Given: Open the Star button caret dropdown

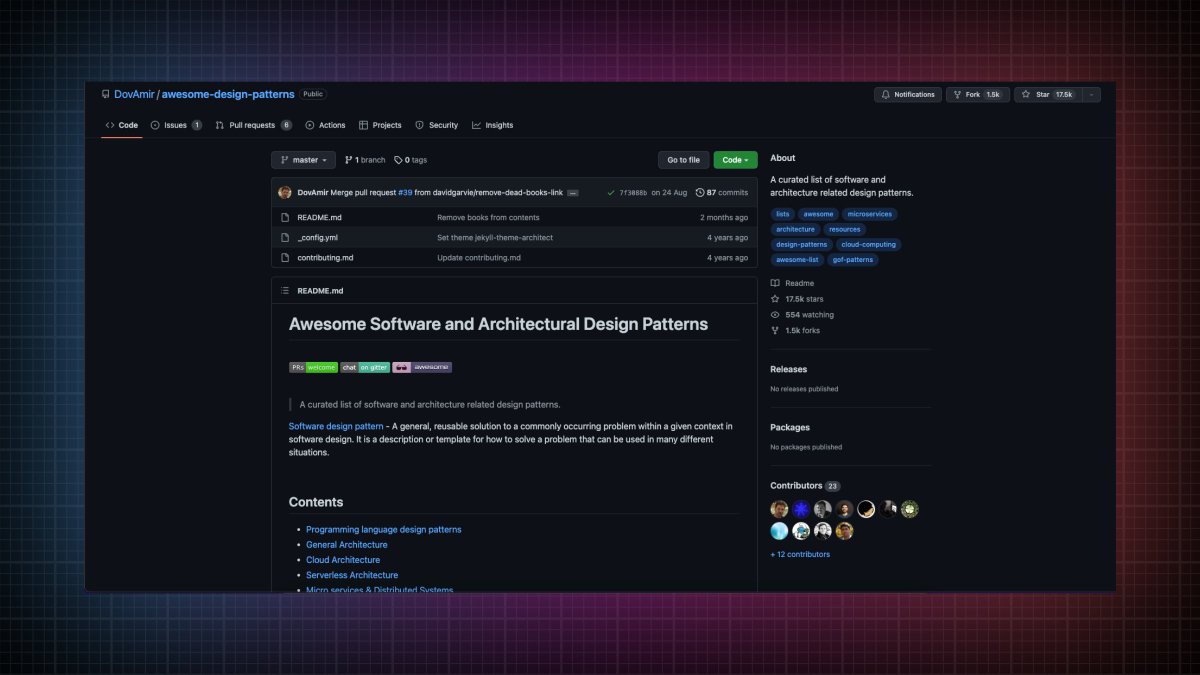Looking at the screenshot, I should (1091, 94).
